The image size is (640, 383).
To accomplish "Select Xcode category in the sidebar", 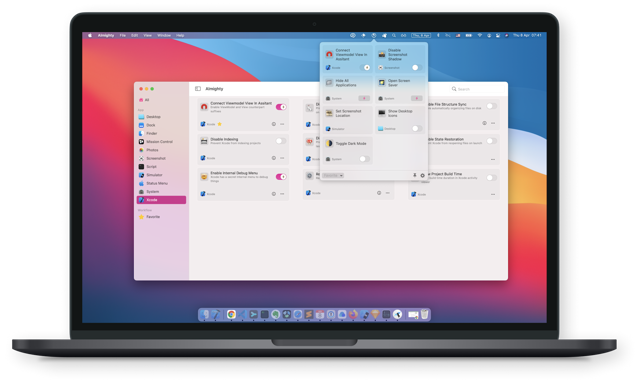I will tap(161, 200).
